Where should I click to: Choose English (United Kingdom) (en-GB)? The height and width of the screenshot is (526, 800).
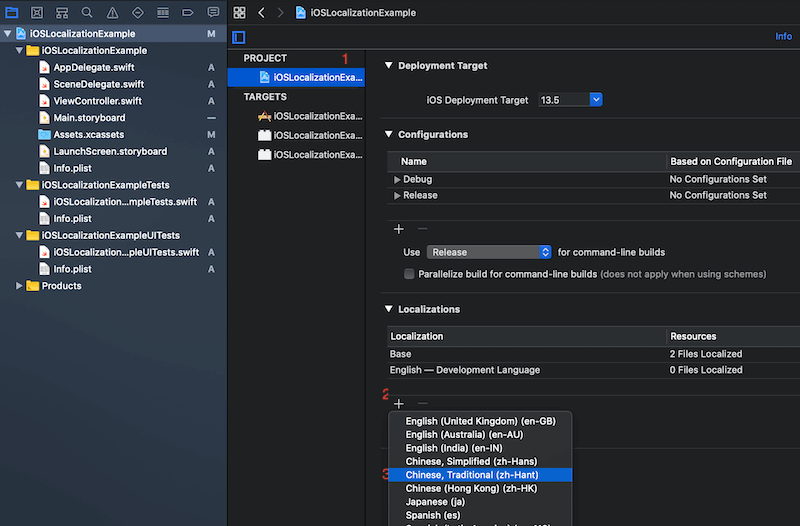point(480,421)
